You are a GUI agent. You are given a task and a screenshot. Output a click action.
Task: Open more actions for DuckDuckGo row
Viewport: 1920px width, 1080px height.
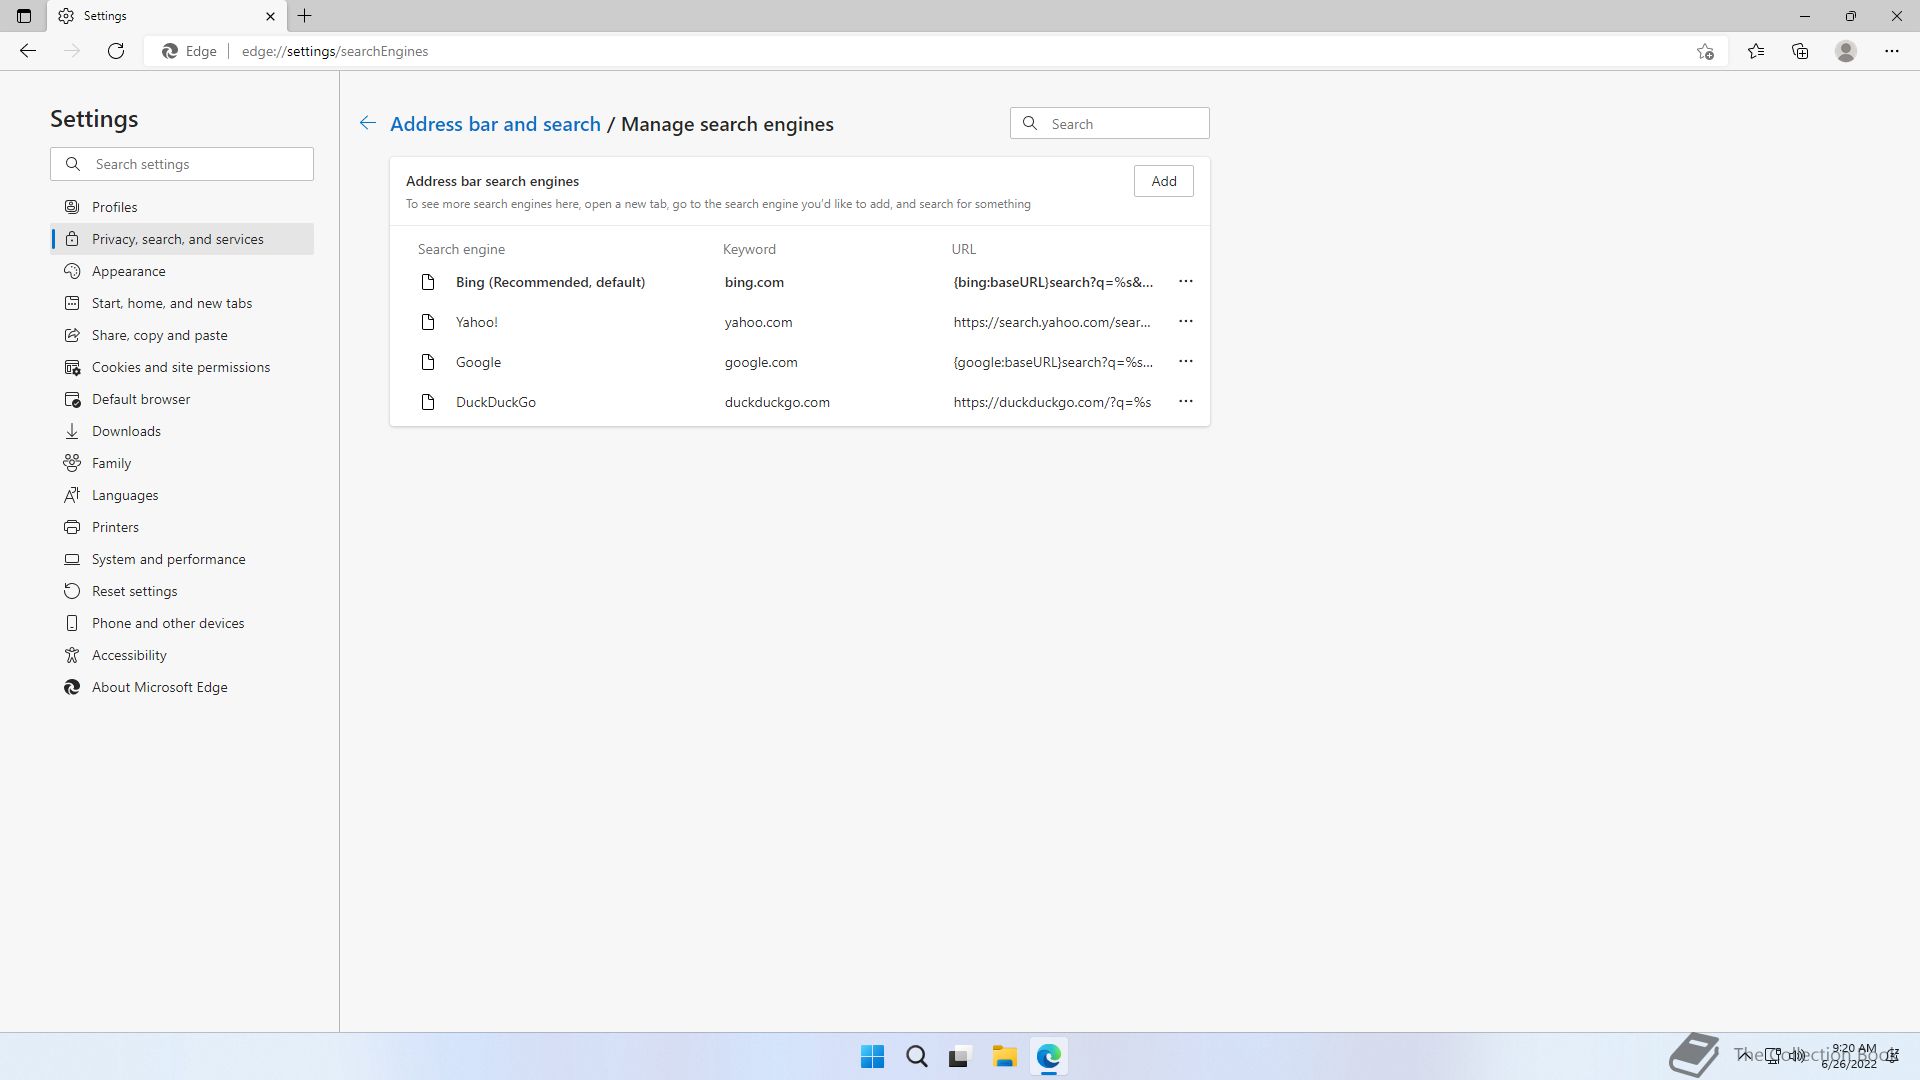(1186, 402)
